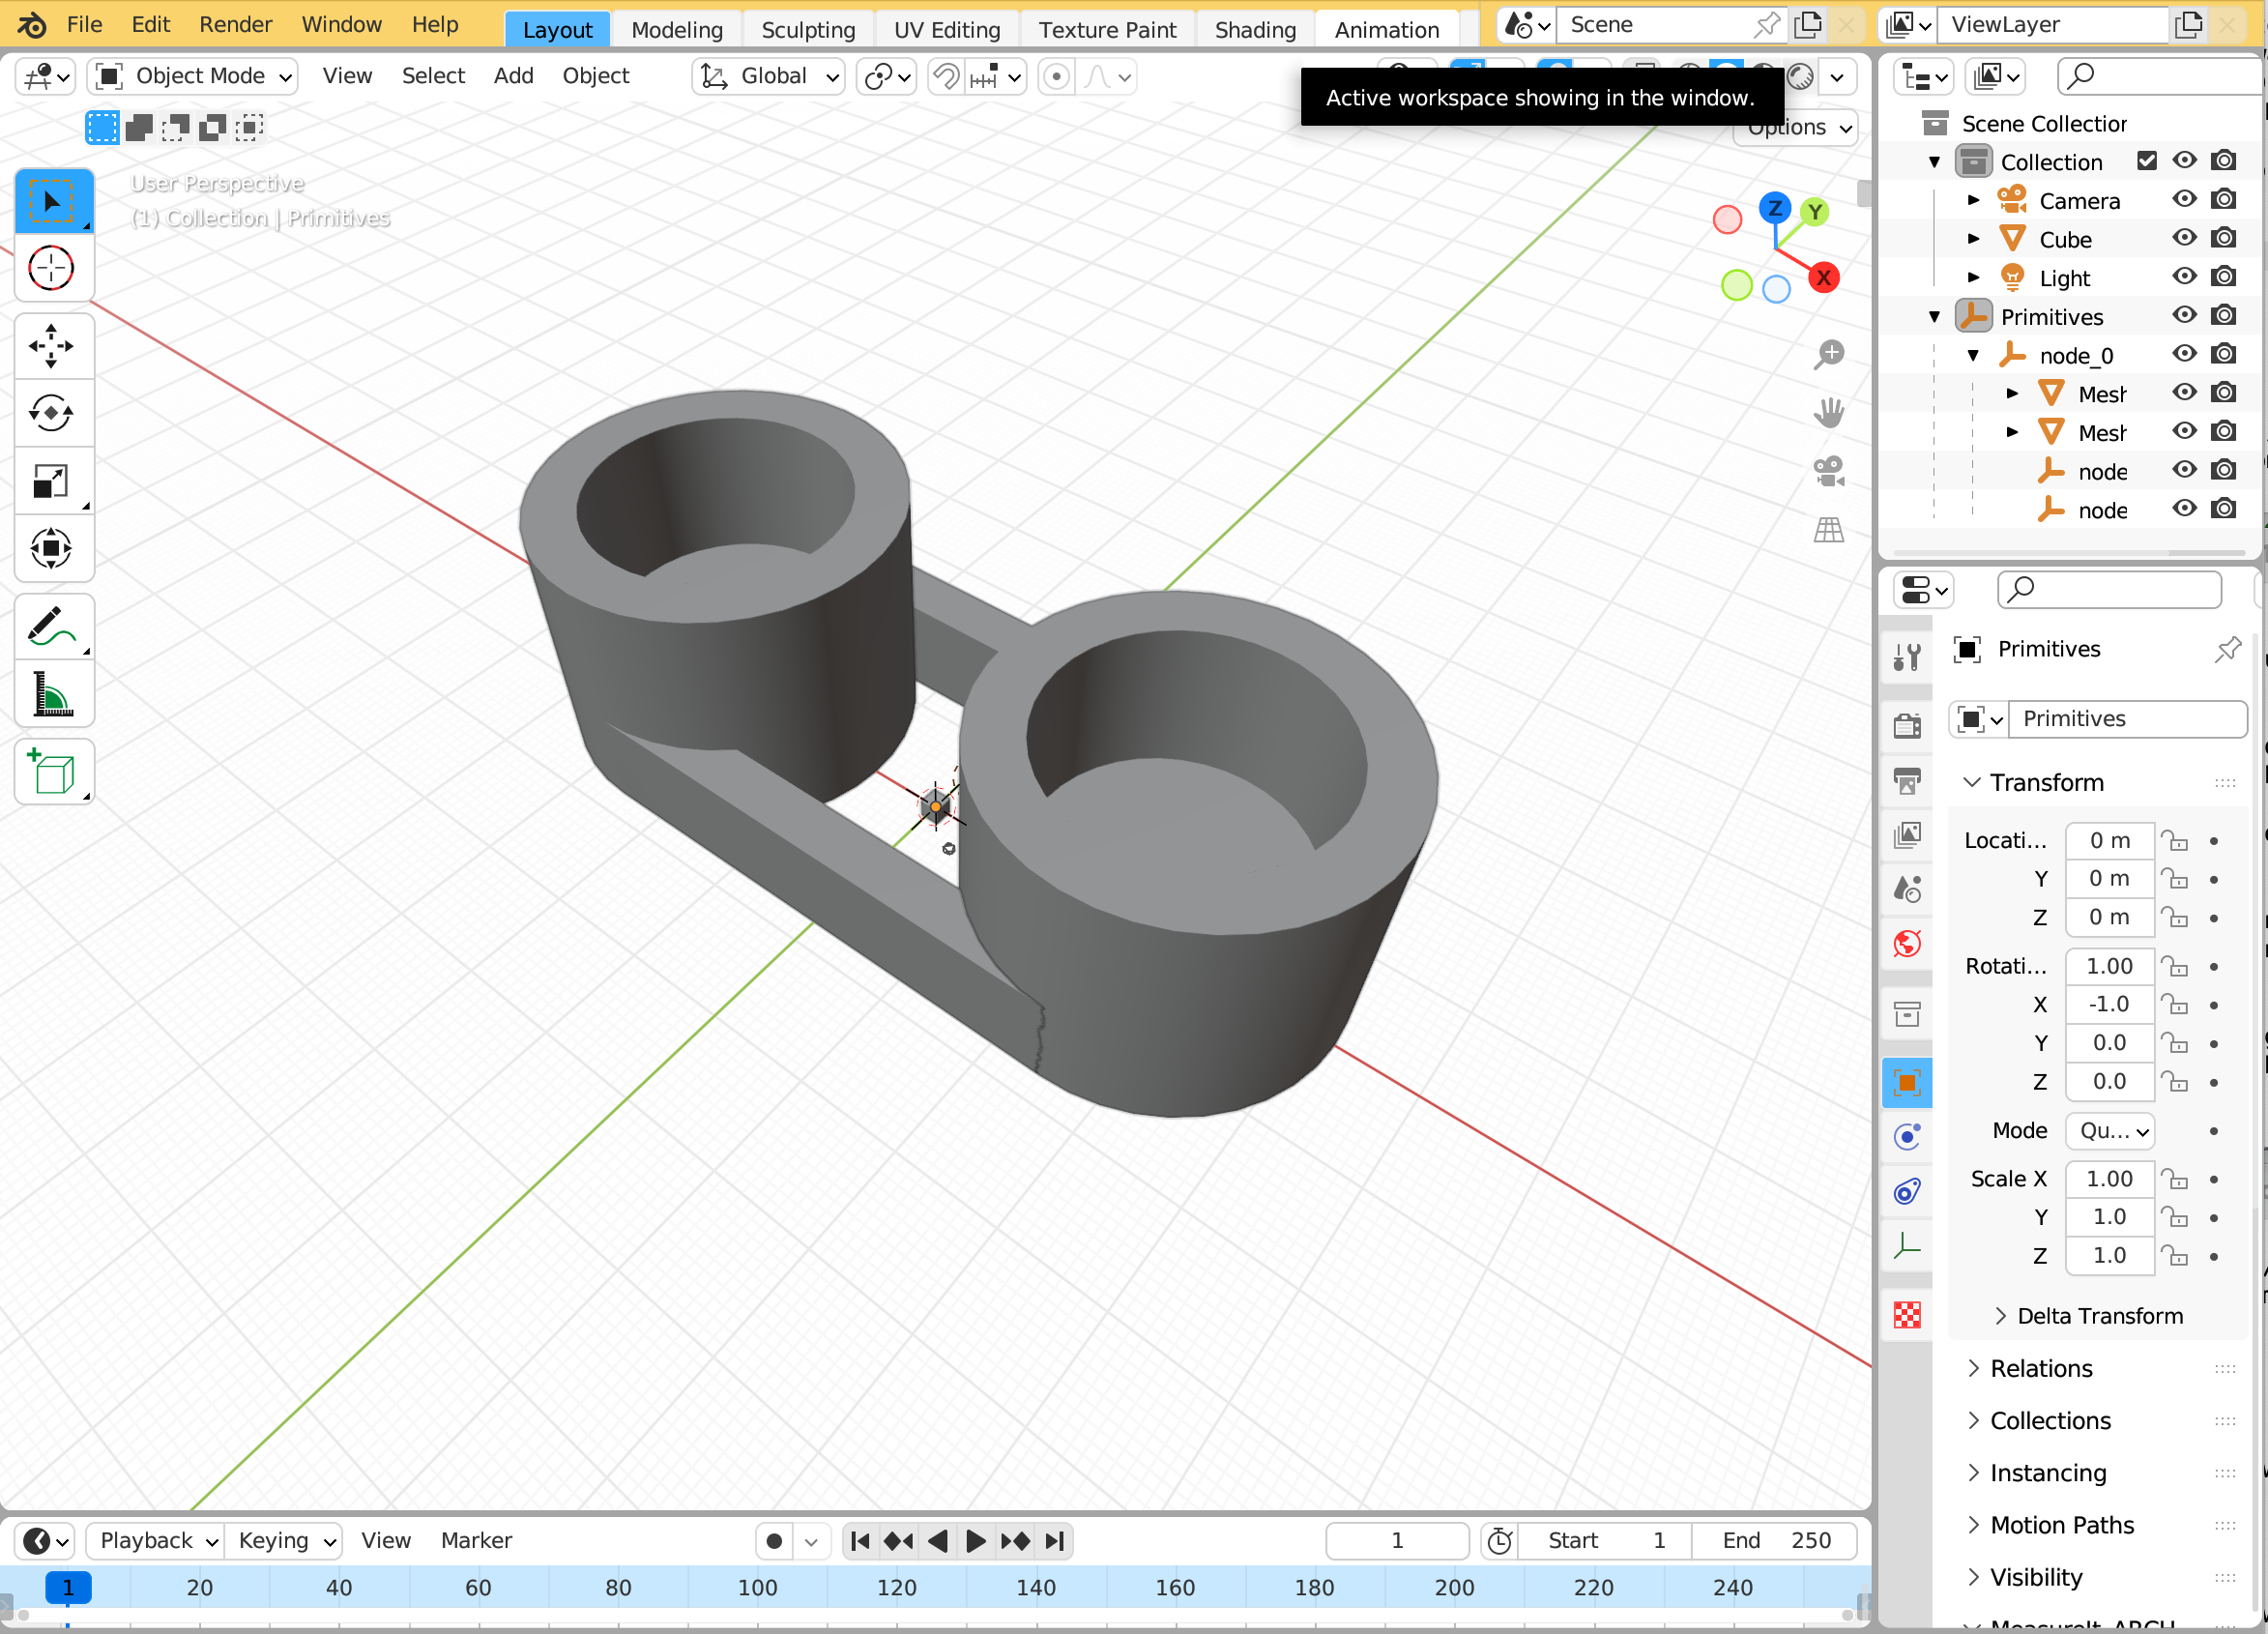The image size is (2268, 1634).
Task: Uncheck the Collection exclude checkbox
Action: point(2147,161)
